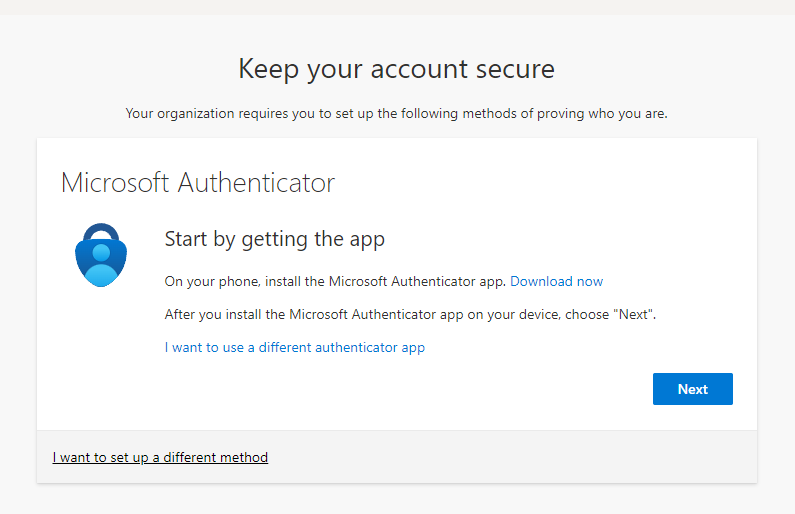Screen dimensions: 795x514
Task: Click the word Authenticator in the card title
Action: 256,183
